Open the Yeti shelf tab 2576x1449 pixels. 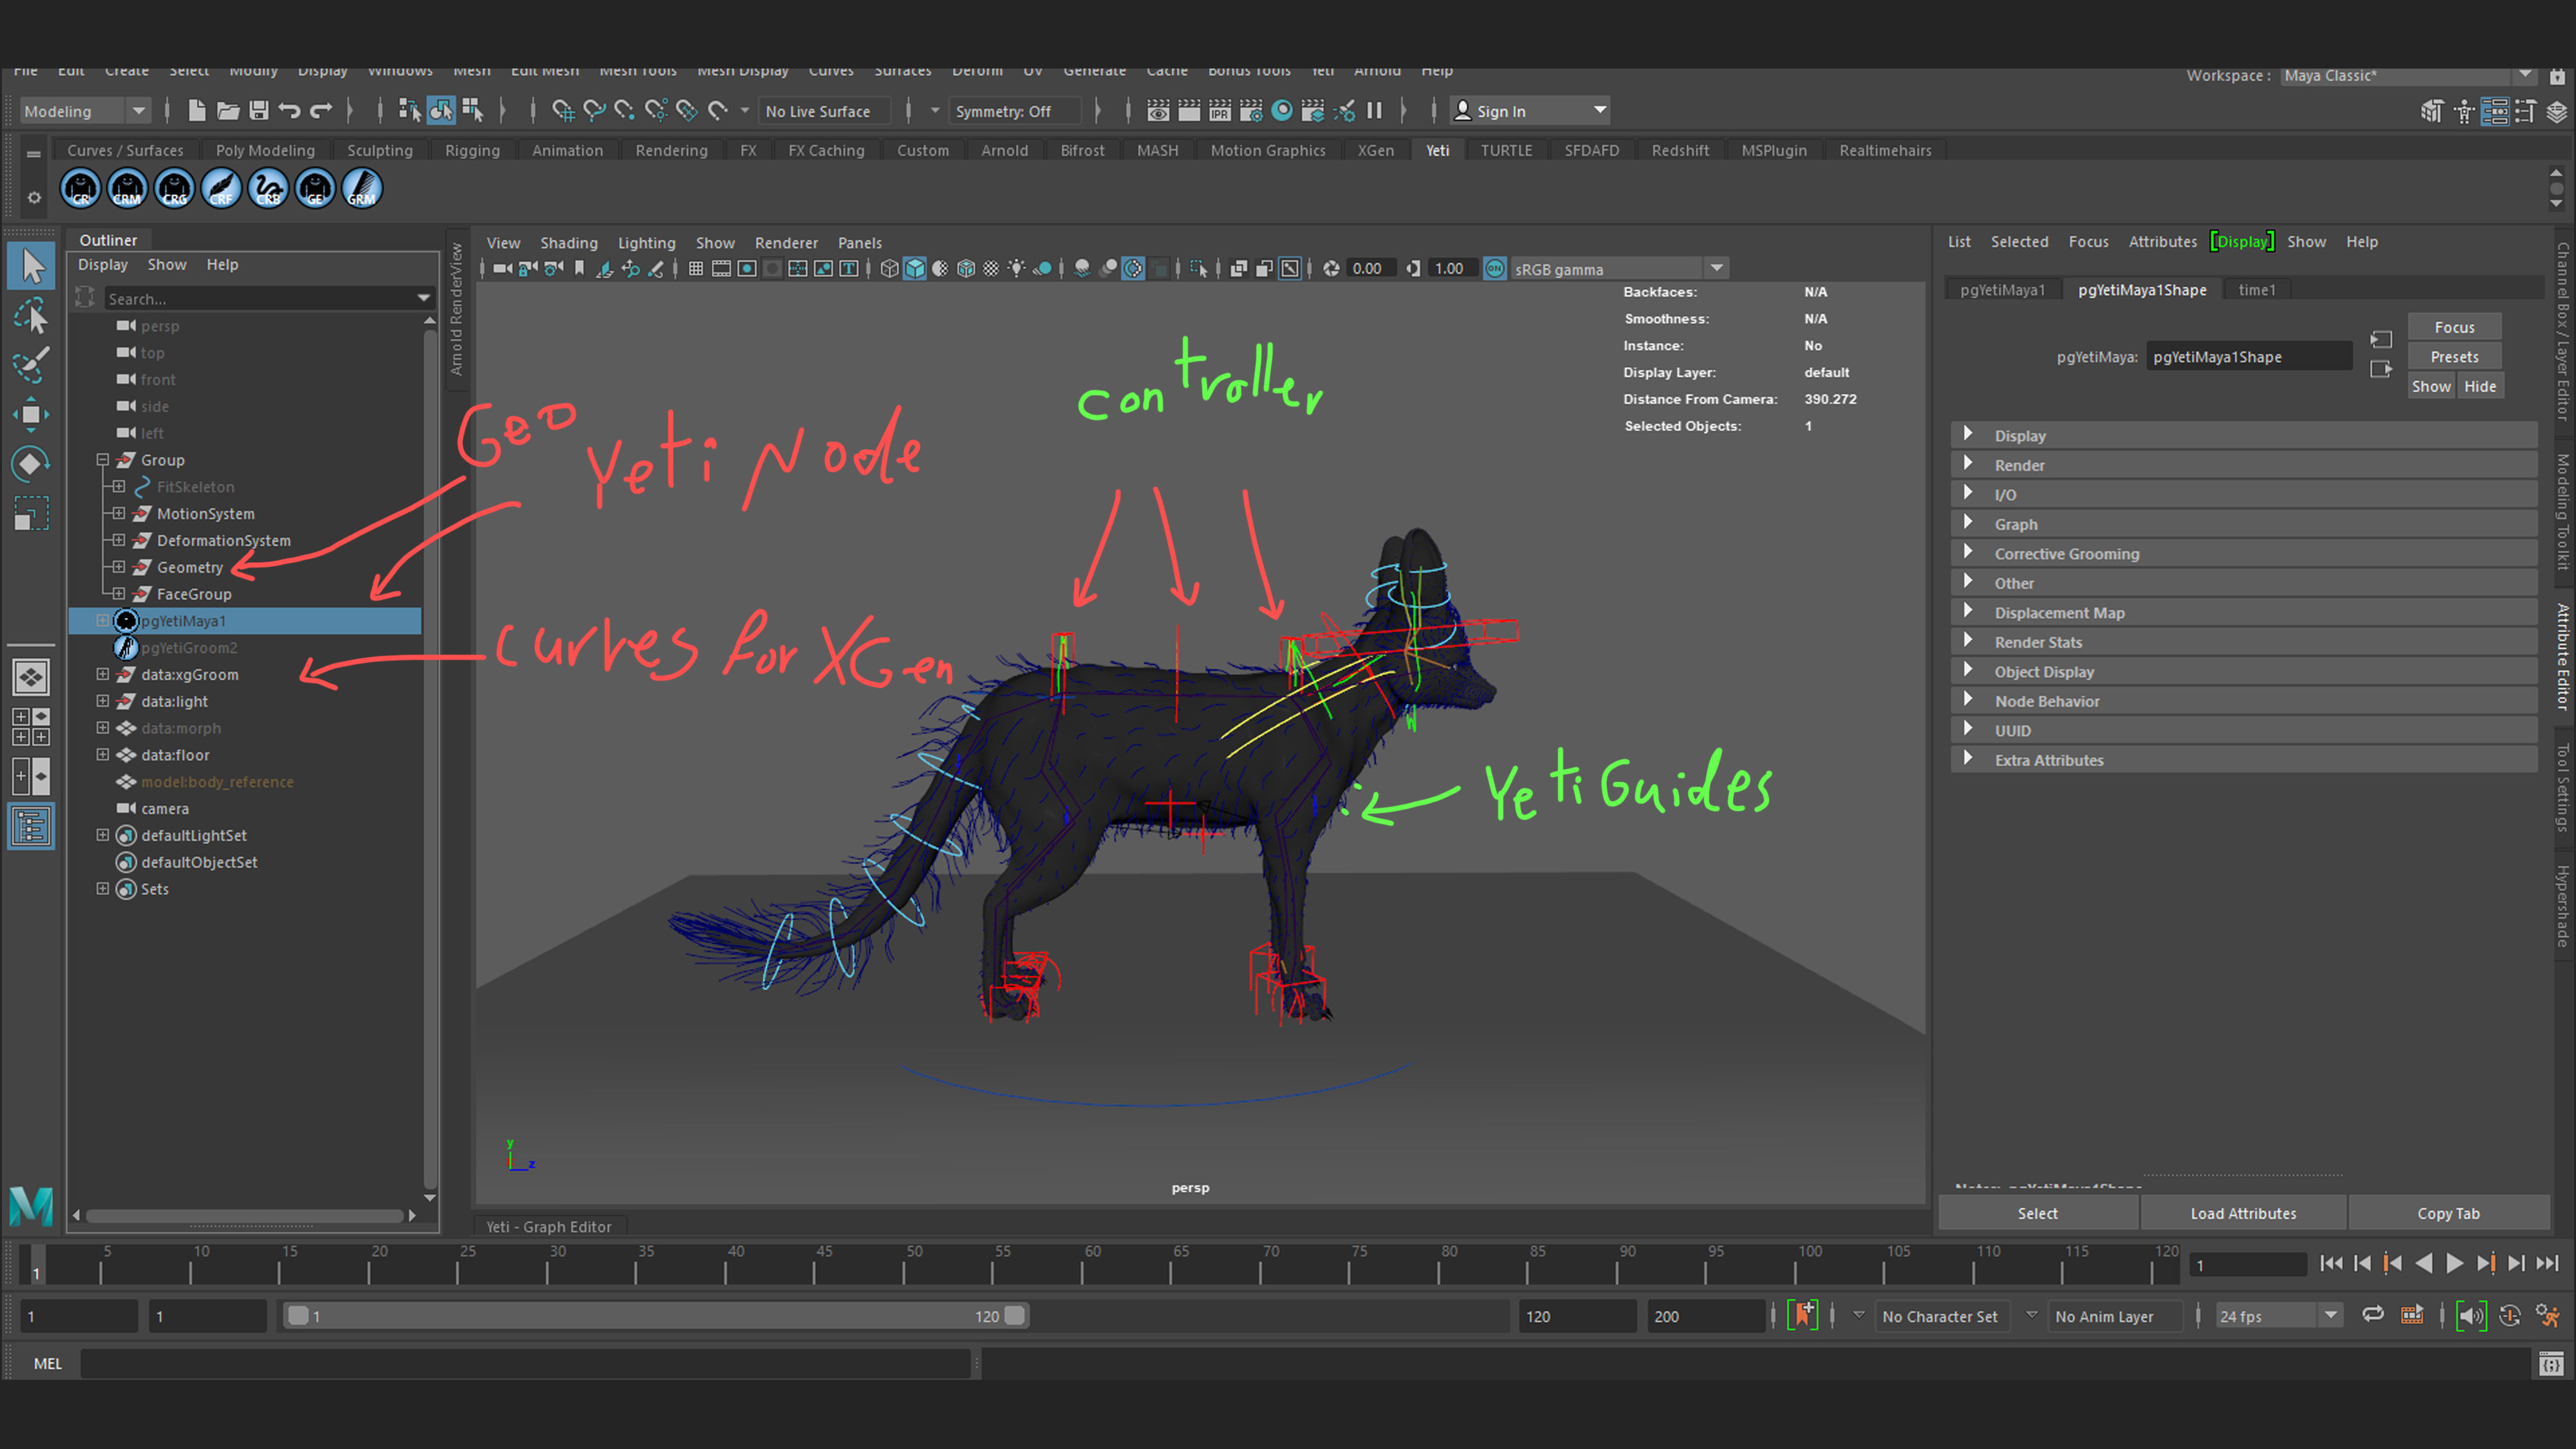1437,150
